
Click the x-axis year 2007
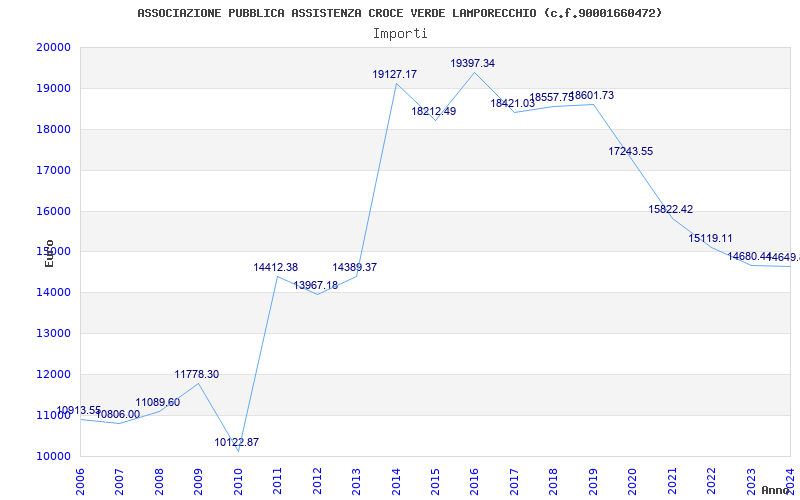119,481
